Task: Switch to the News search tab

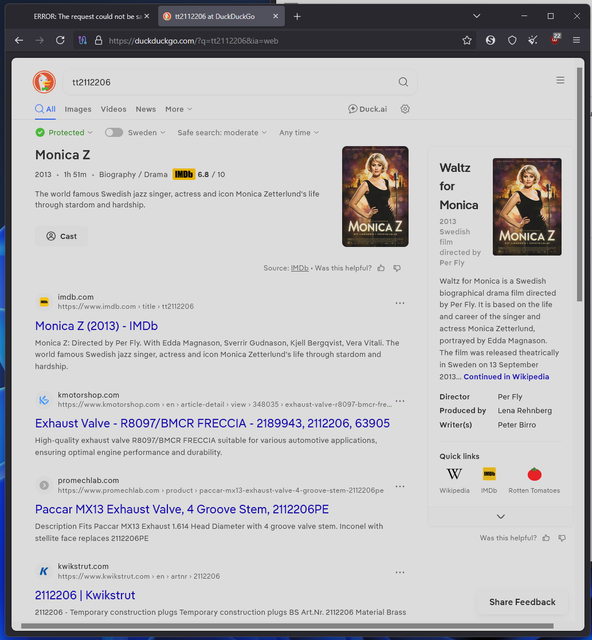Action: pyautogui.click(x=146, y=109)
